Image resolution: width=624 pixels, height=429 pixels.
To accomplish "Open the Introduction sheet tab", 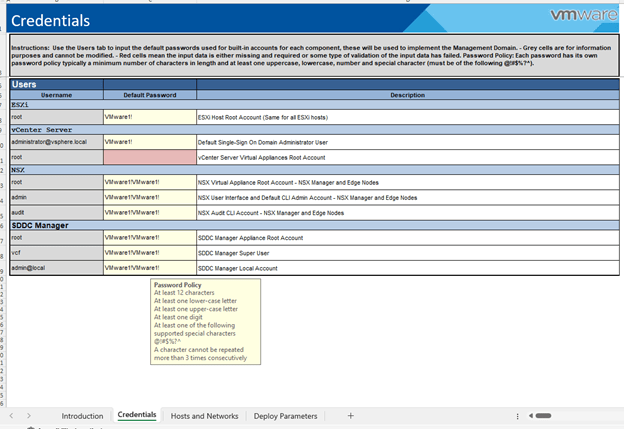I will click(x=82, y=415).
